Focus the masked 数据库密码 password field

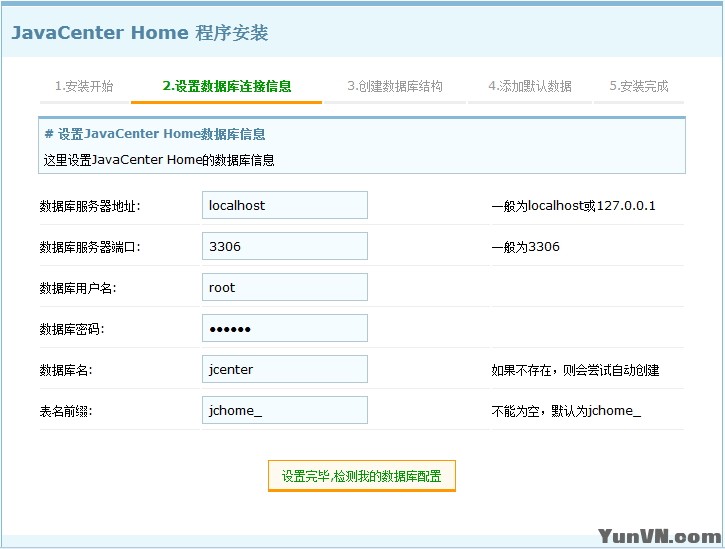coord(285,328)
